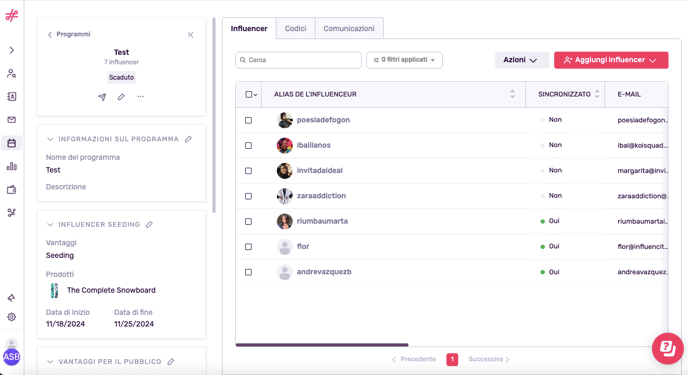Select the invitadaideal row checkbox

point(248,171)
